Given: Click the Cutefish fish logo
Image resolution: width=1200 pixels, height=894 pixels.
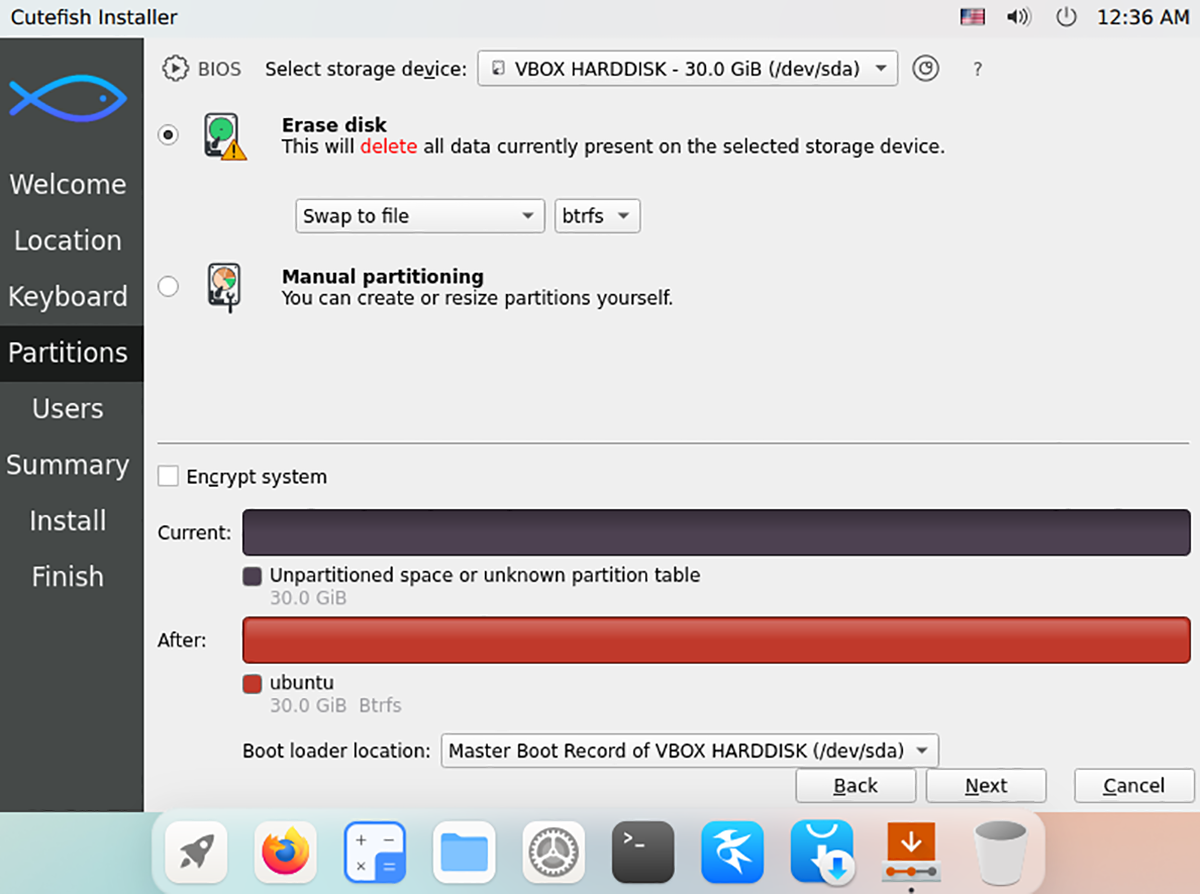Looking at the screenshot, I should tap(68, 99).
